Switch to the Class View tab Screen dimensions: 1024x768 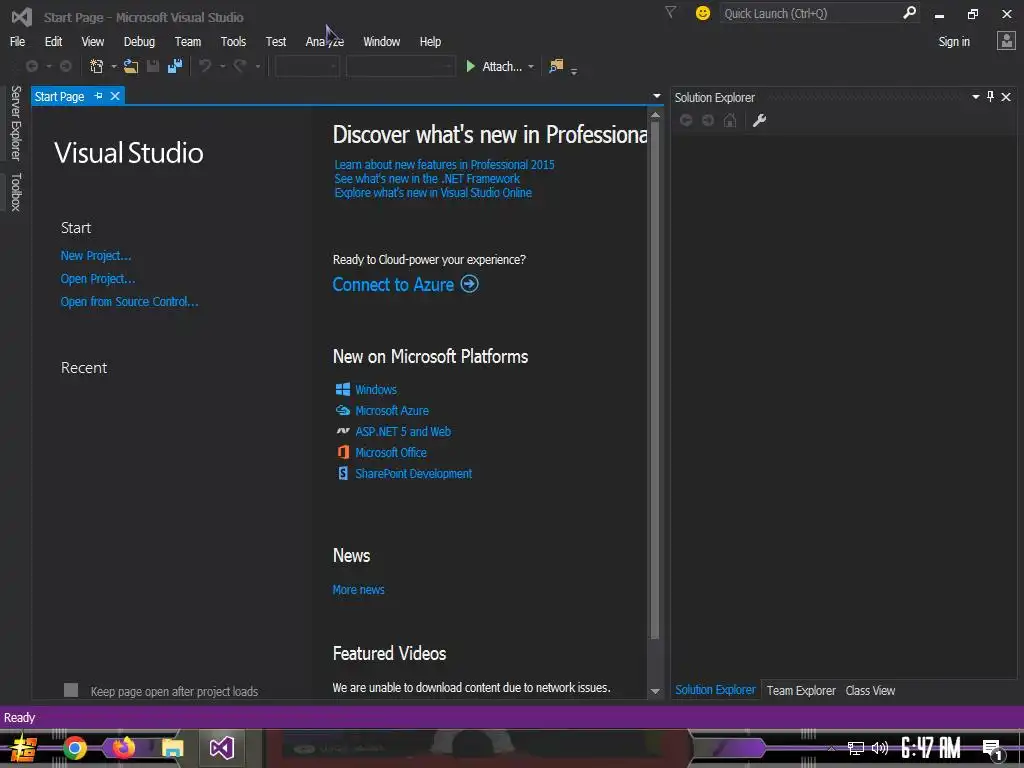click(870, 690)
